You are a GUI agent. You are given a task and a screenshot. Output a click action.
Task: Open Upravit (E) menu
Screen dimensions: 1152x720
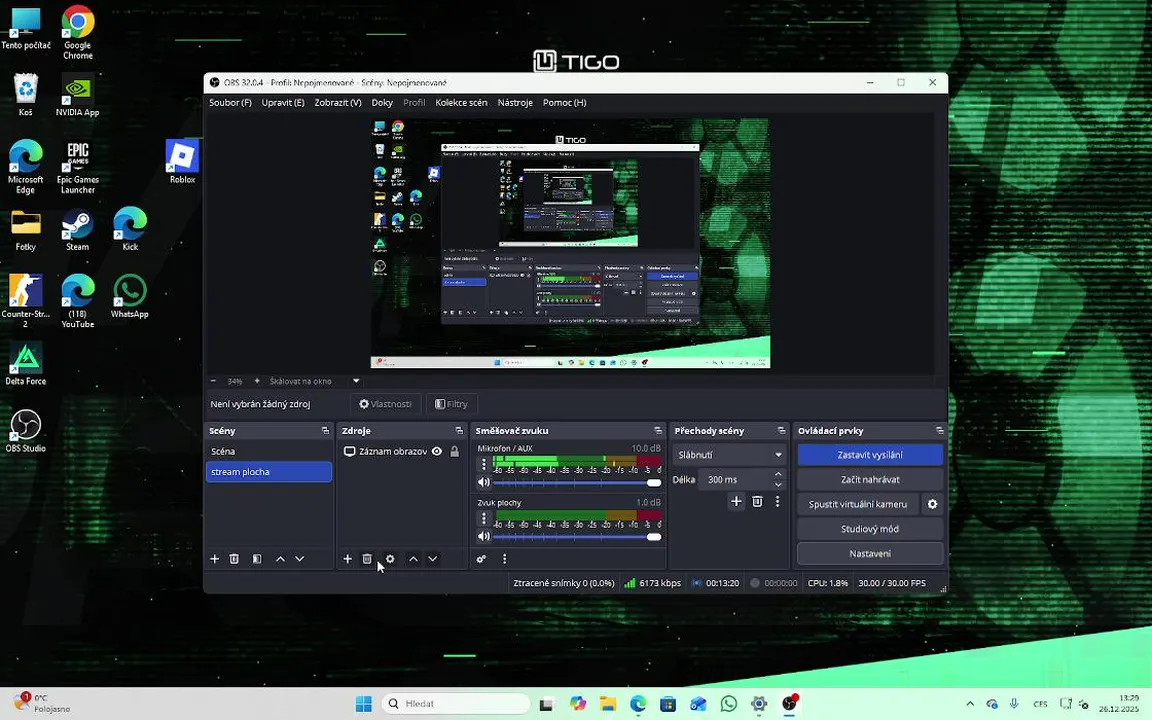[x=283, y=103]
